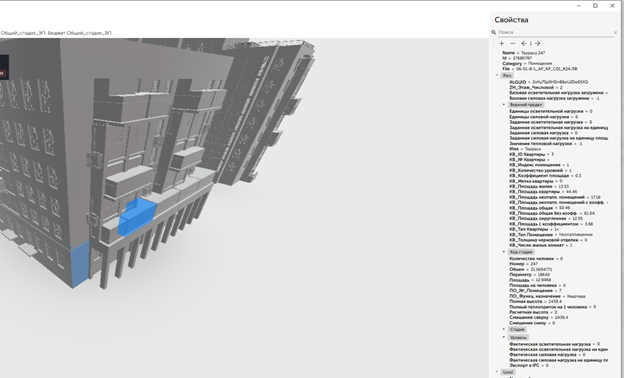The width and height of the screenshot is (624, 378).
Task: Collapse the Pars property group
Action: point(497,75)
